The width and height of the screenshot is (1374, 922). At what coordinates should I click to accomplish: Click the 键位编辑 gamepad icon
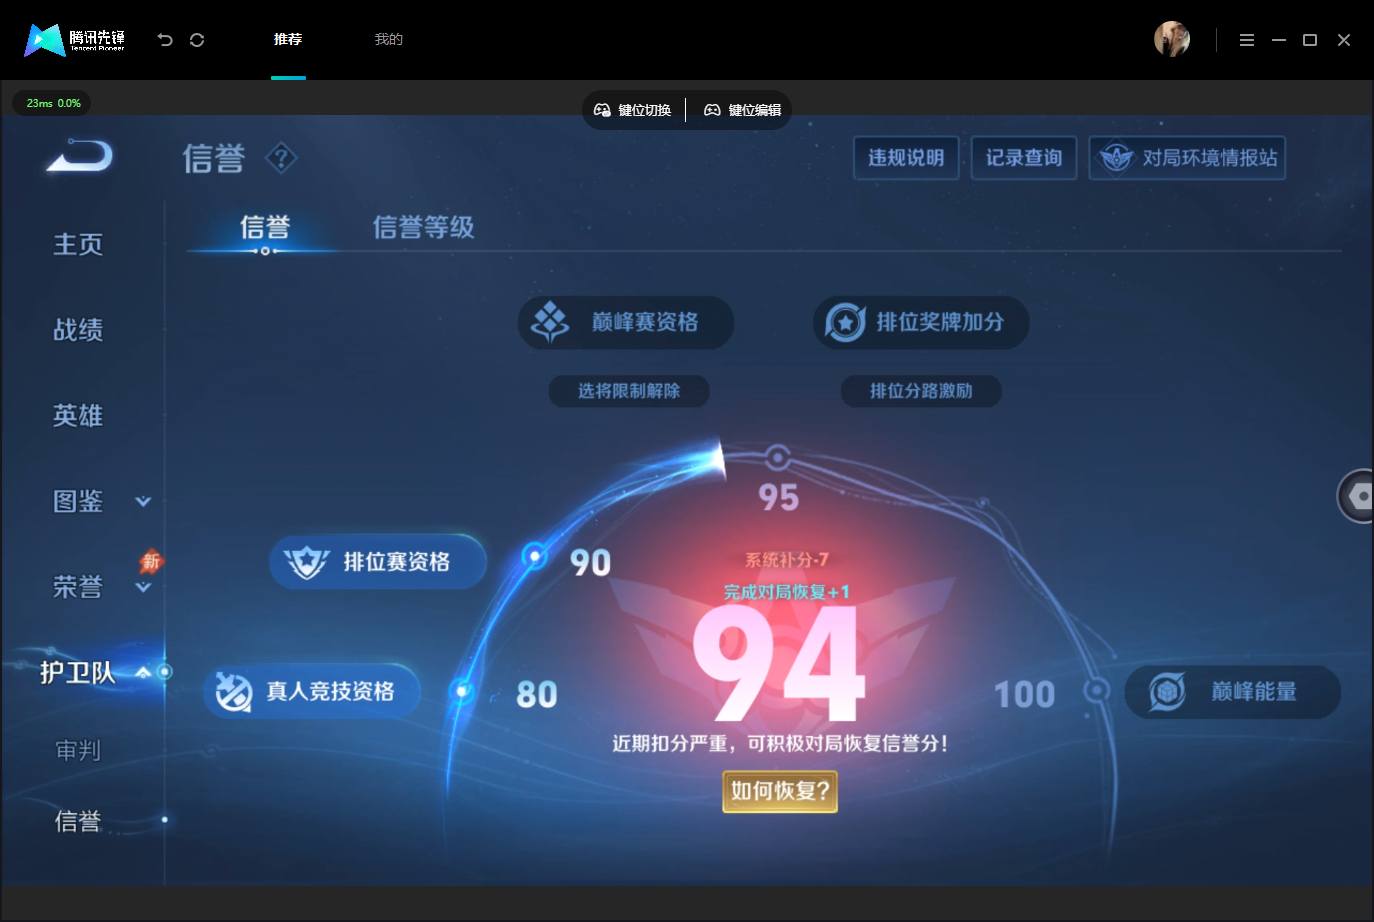712,110
